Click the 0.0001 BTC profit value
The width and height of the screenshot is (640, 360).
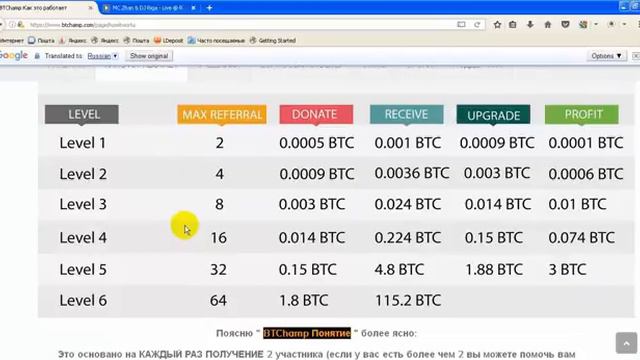pyautogui.click(x=586, y=143)
